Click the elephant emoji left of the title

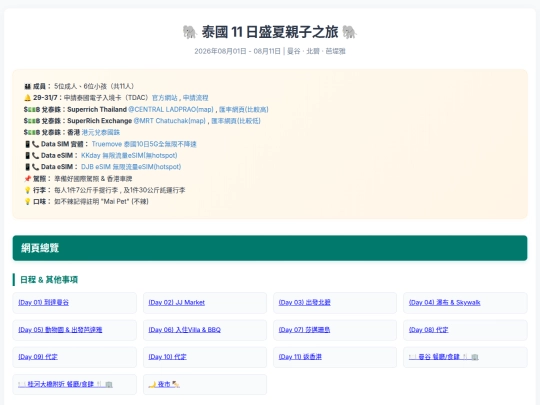(x=190, y=32)
